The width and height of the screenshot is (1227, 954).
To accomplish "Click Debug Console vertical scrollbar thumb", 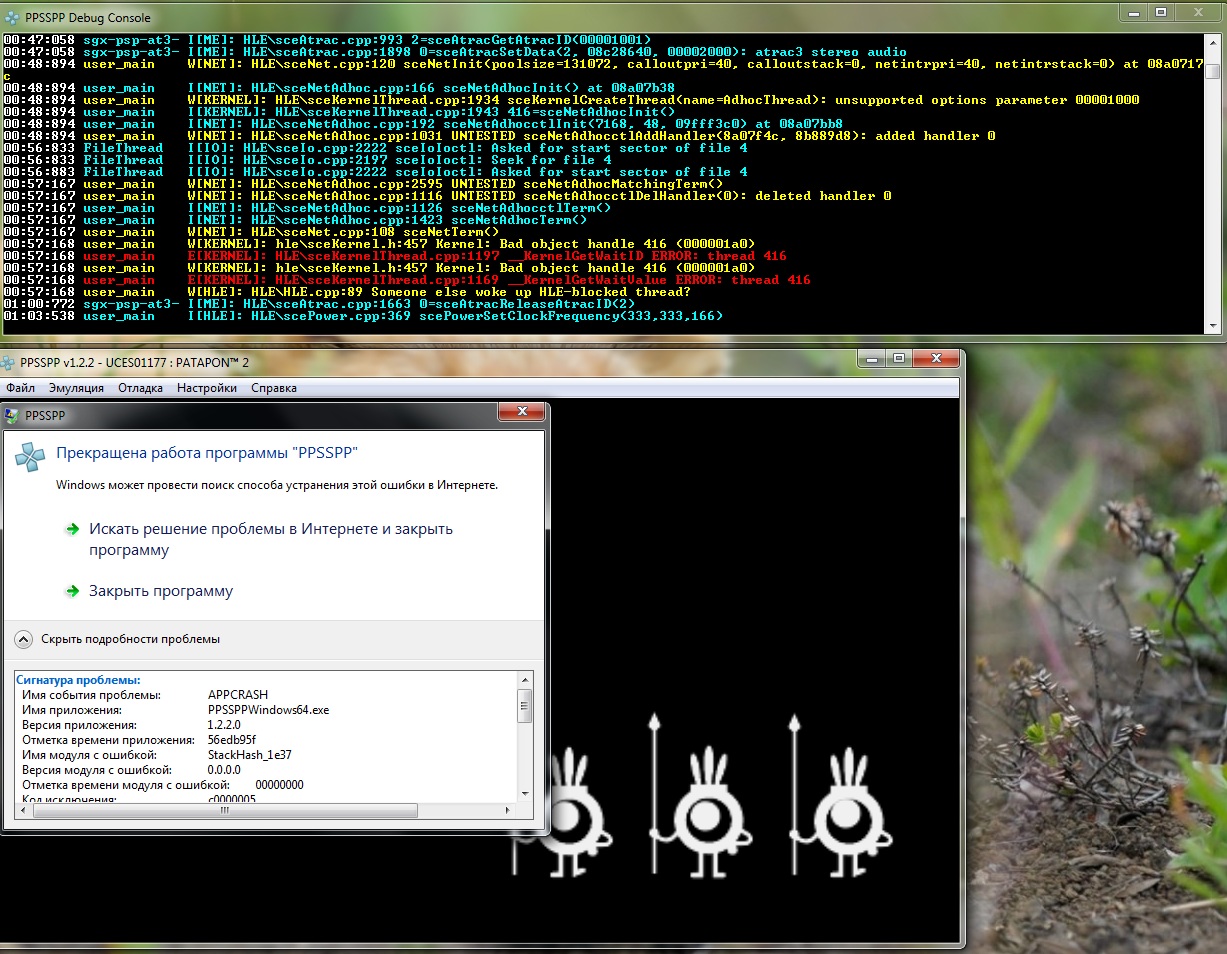I will (1212, 71).
